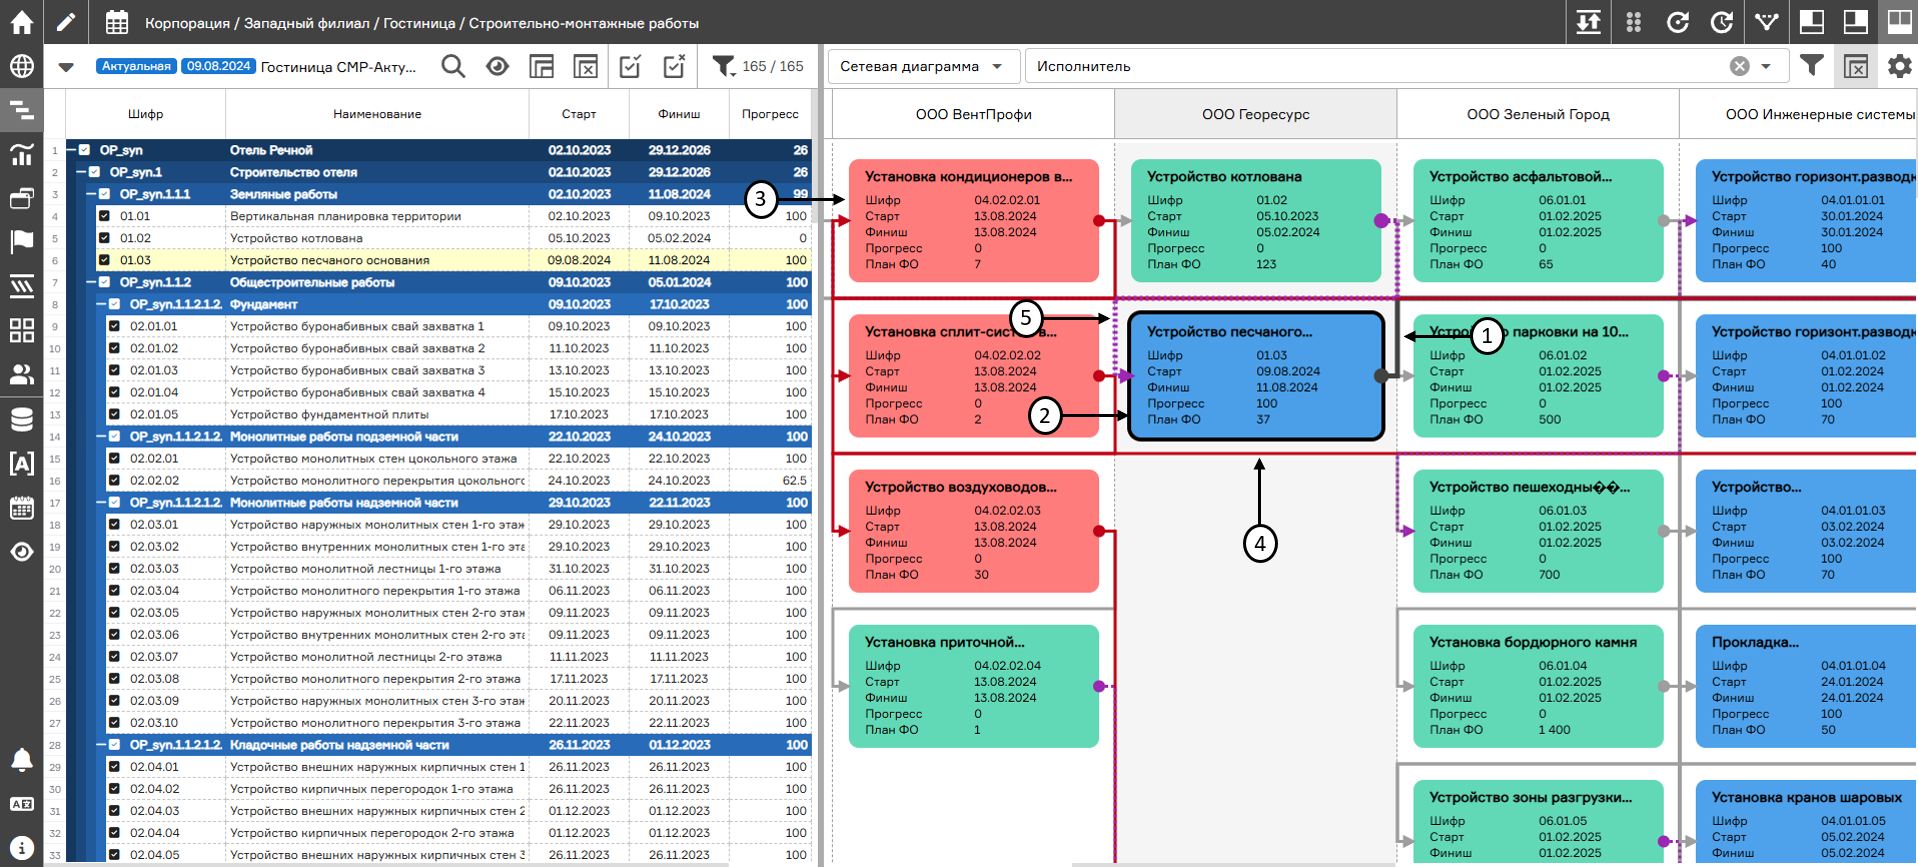
Task: Open the bracketed A icon in sidebar
Action: pyautogui.click(x=21, y=463)
